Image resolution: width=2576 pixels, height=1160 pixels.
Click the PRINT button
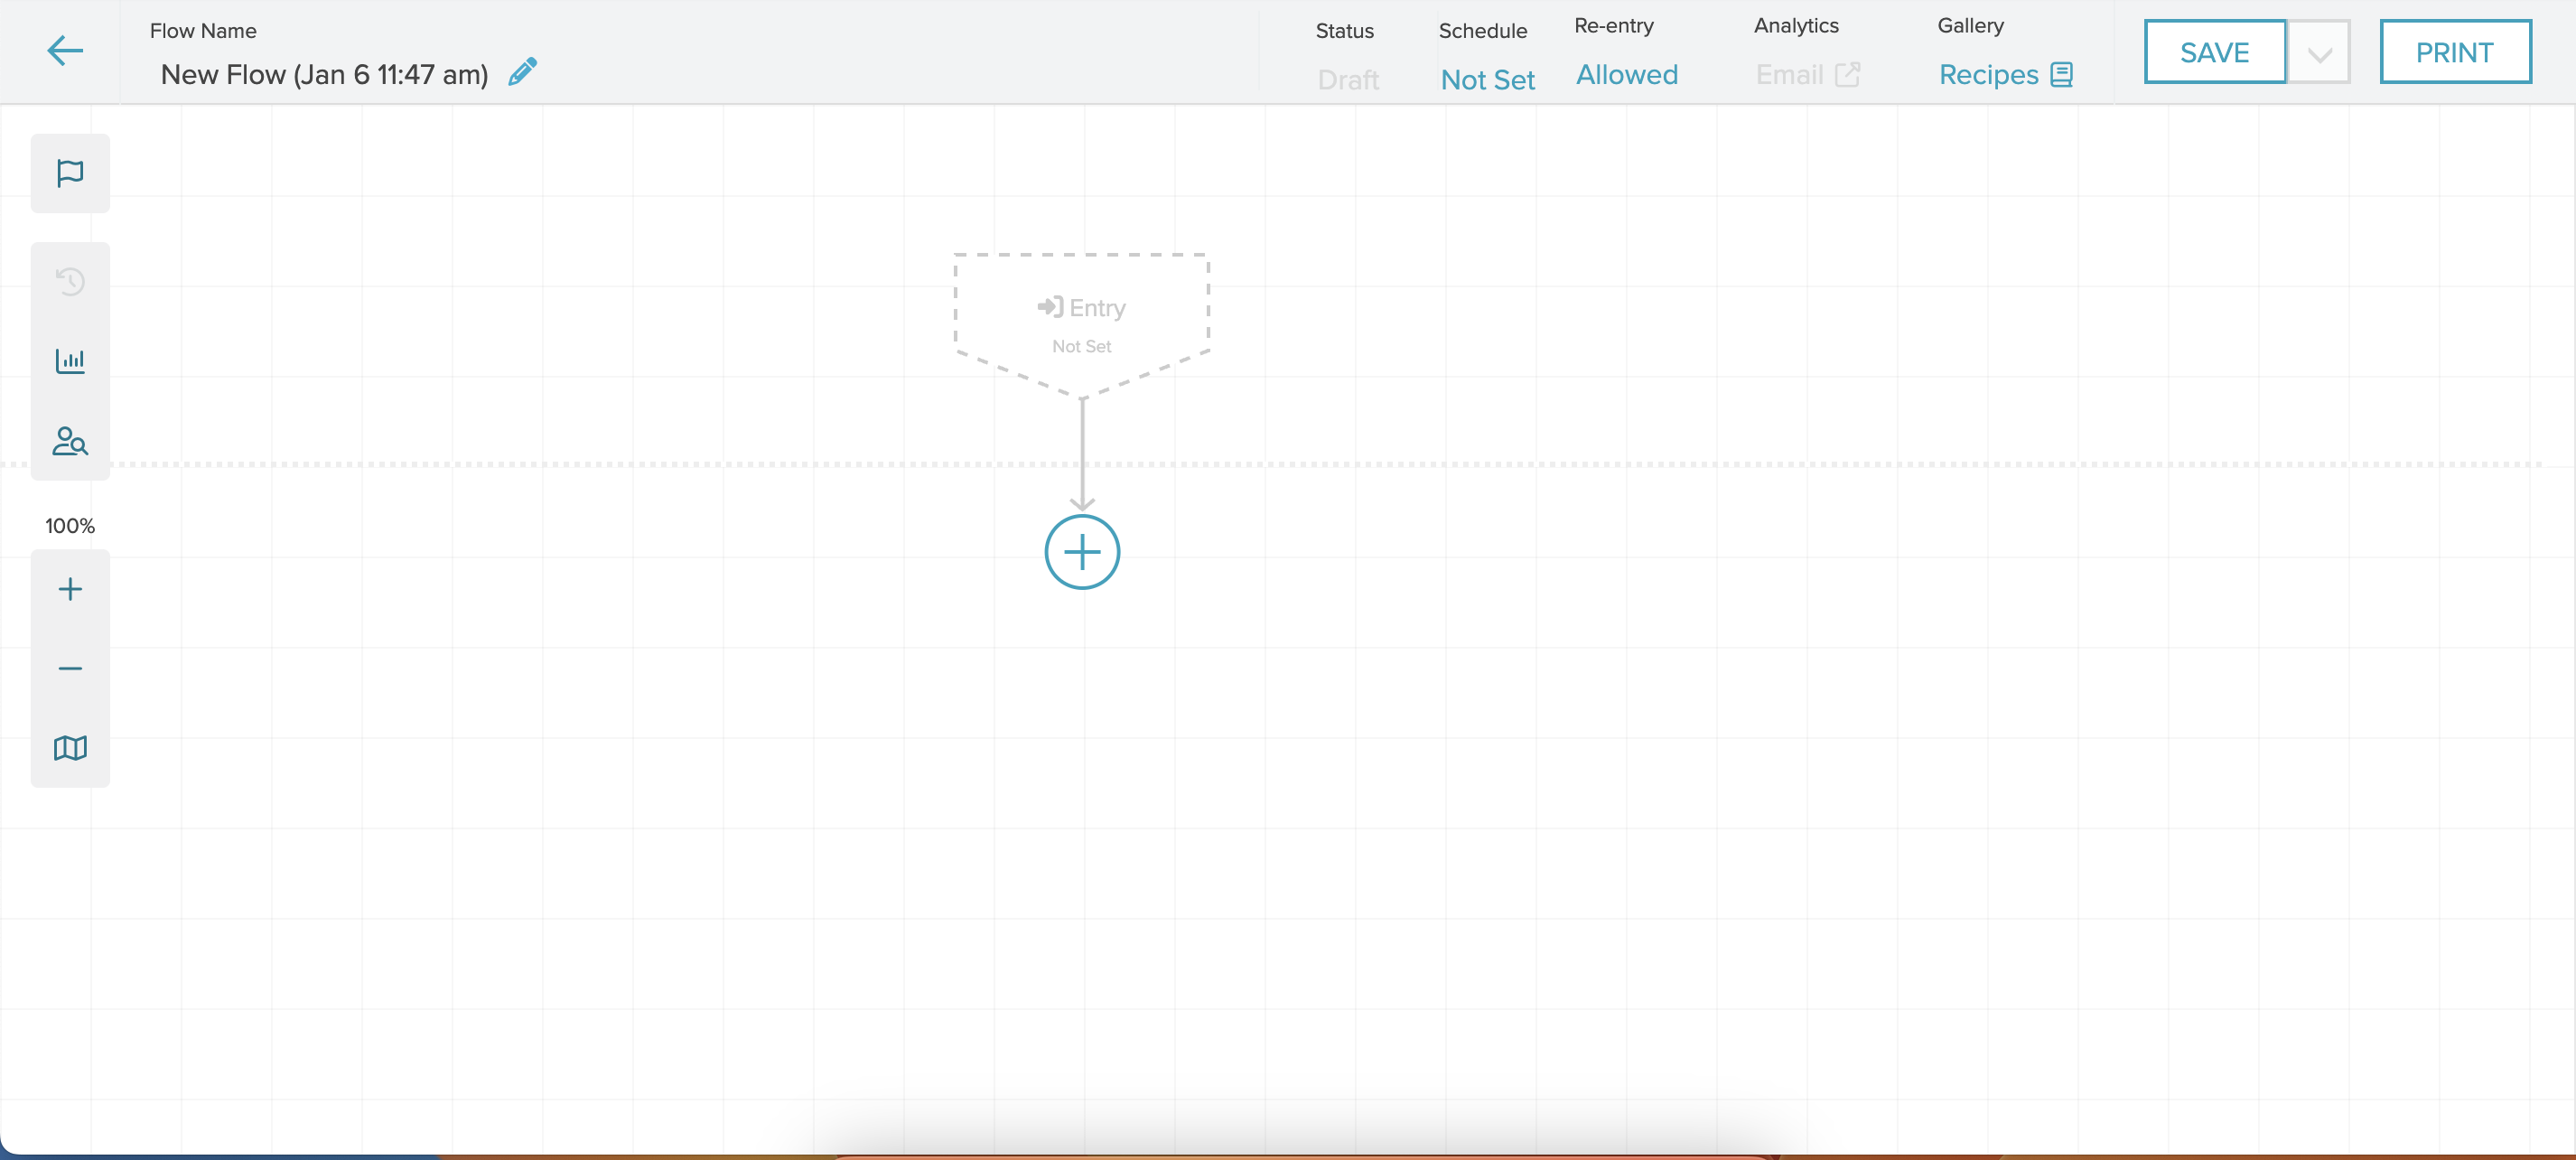2454,53
